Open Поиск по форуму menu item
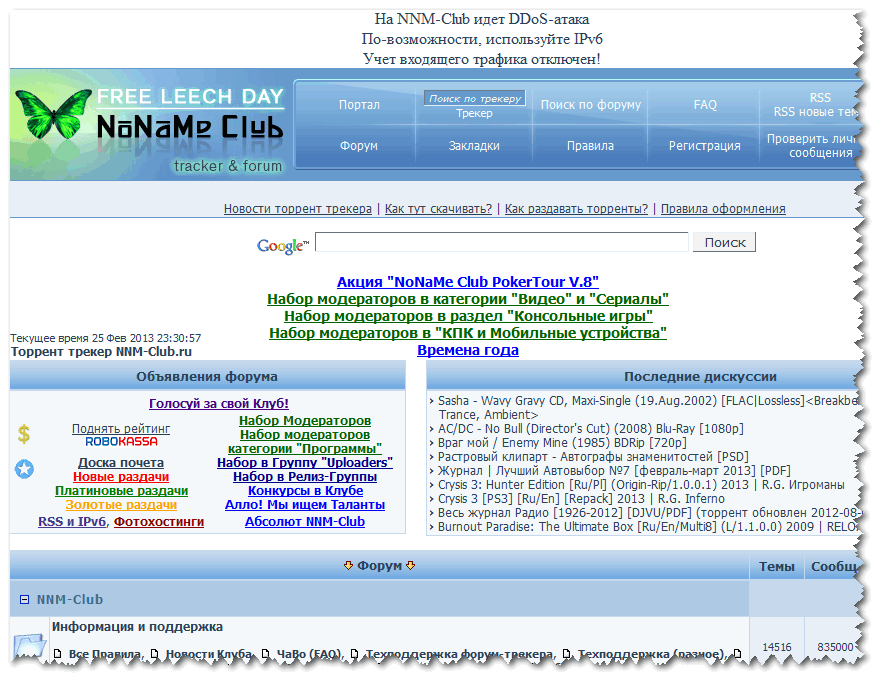The height and width of the screenshot is (682, 882). (591, 105)
